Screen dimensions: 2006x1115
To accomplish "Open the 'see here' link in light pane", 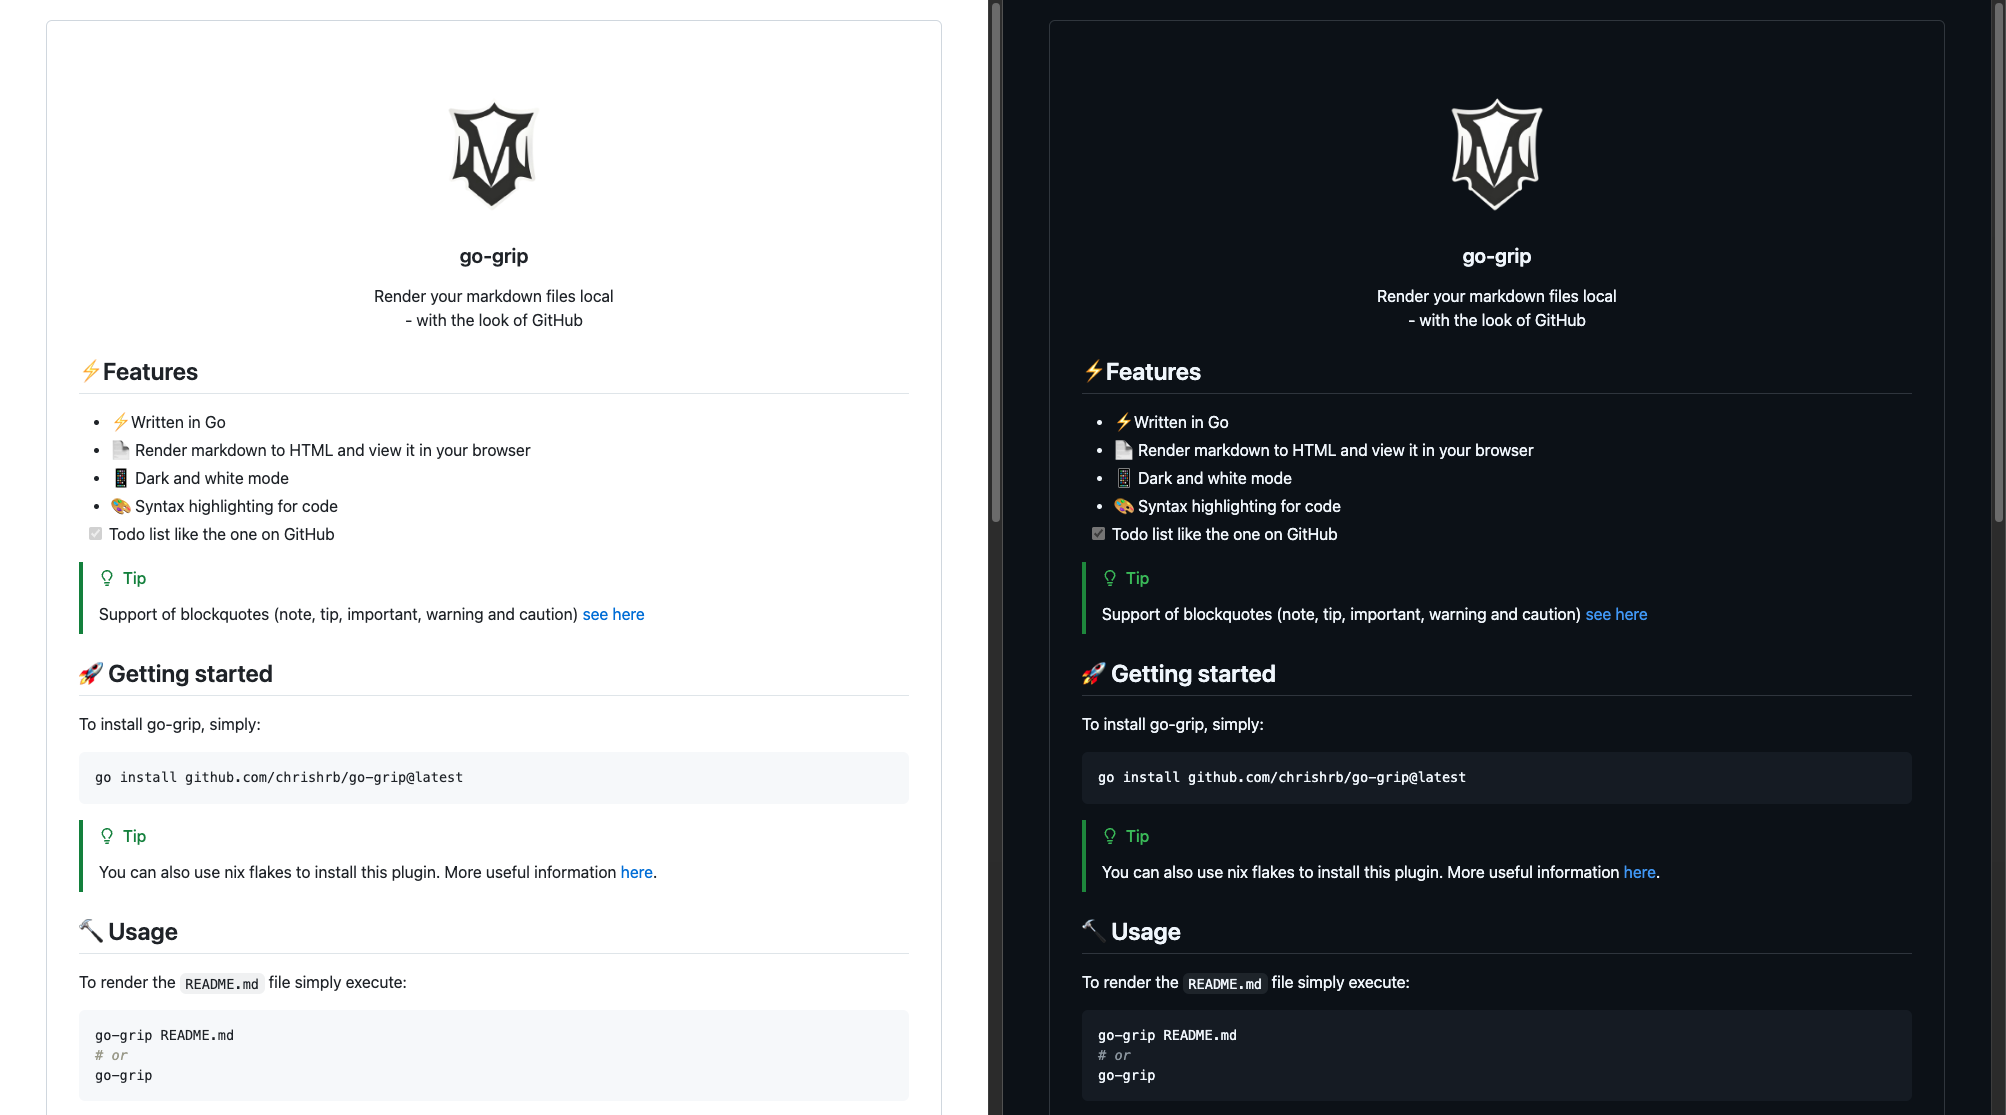I will [613, 614].
